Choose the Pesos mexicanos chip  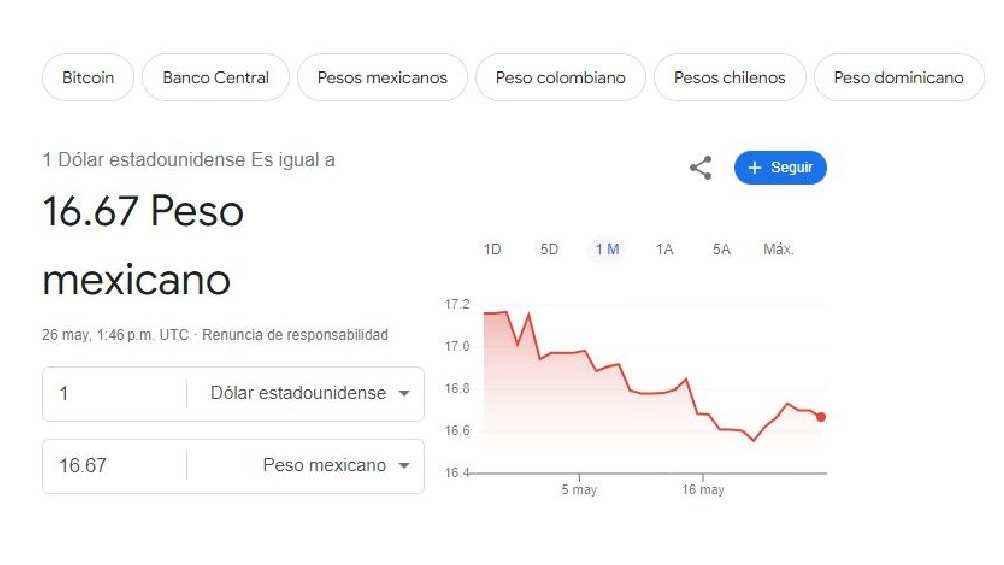(382, 77)
